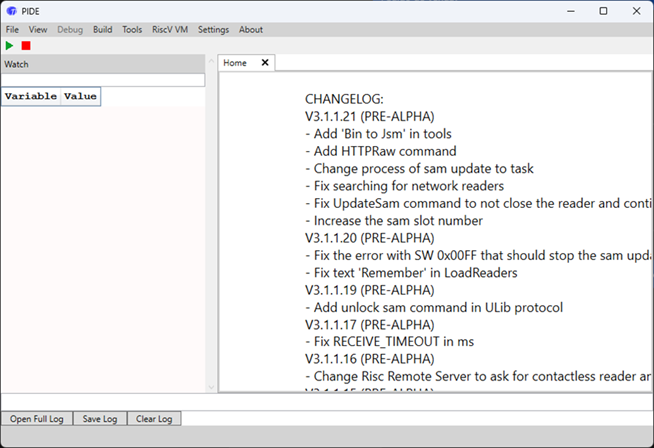Click 'Fix searching for network readers' line
Image resolution: width=654 pixels, height=448 pixels.
[405, 186]
